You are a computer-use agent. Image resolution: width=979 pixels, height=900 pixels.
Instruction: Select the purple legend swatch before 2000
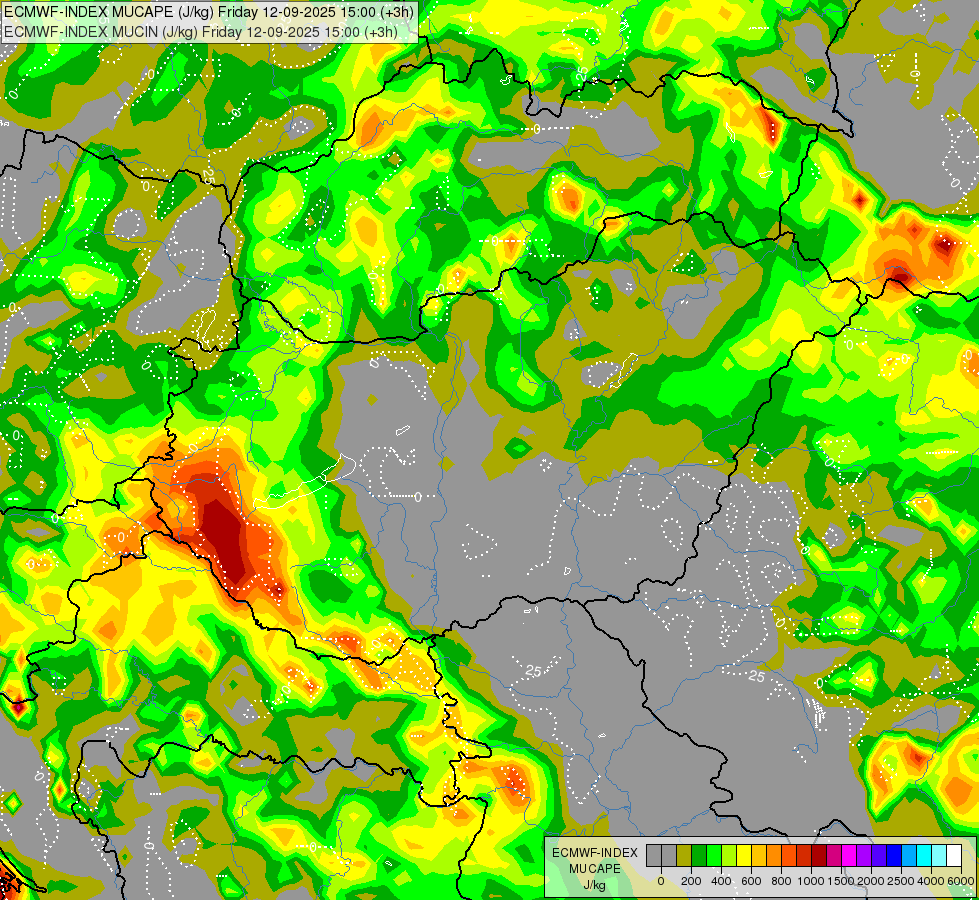point(864,855)
